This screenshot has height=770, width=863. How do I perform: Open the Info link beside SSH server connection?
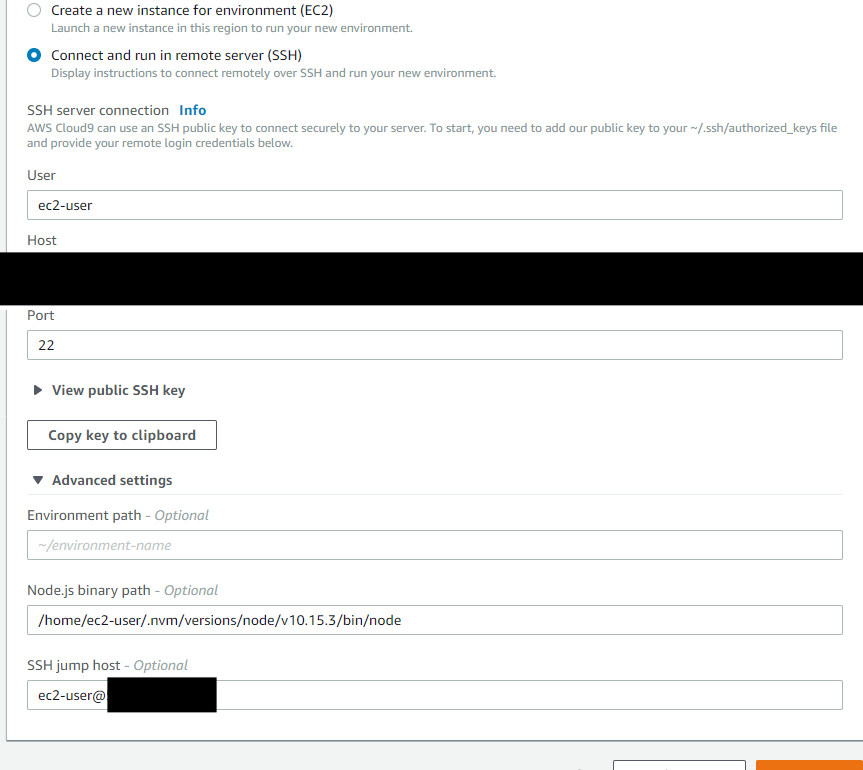(192, 110)
